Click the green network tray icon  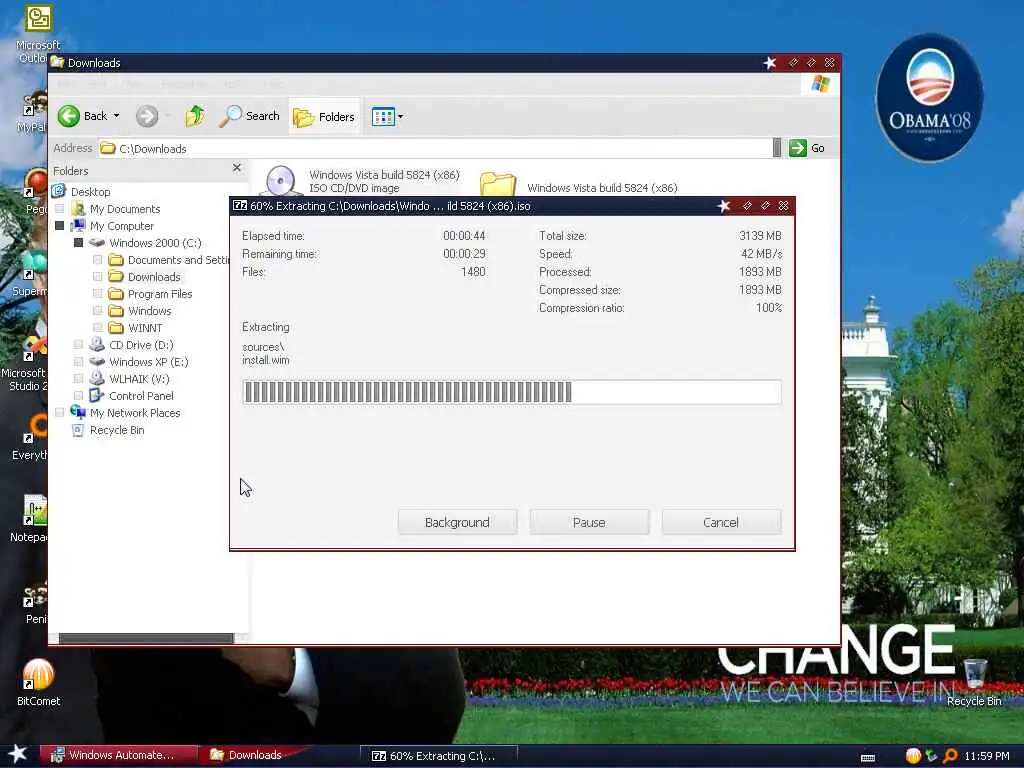point(931,756)
